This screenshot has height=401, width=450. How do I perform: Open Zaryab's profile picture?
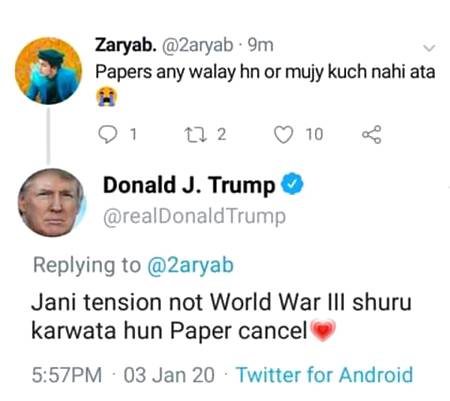tap(49, 71)
